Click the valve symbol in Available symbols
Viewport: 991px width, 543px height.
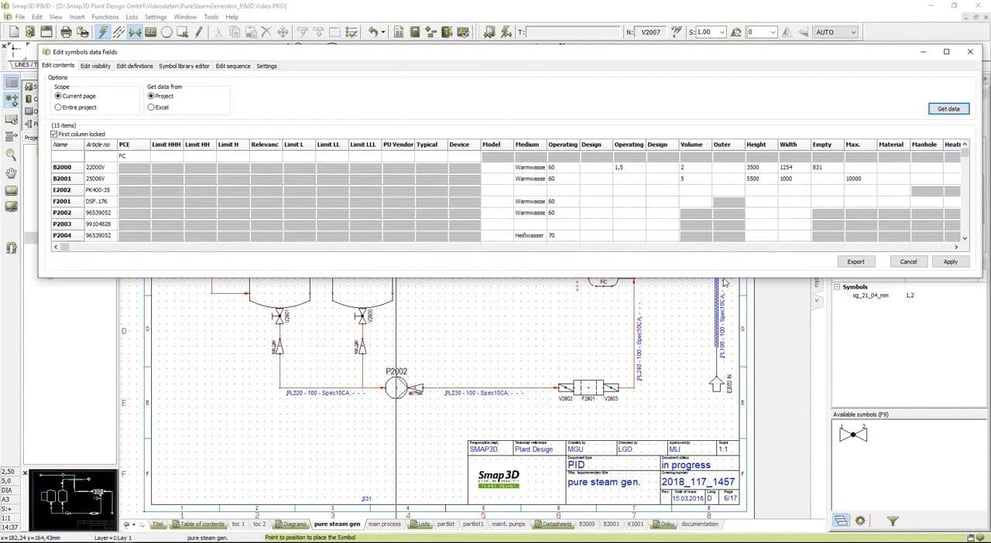(x=853, y=435)
